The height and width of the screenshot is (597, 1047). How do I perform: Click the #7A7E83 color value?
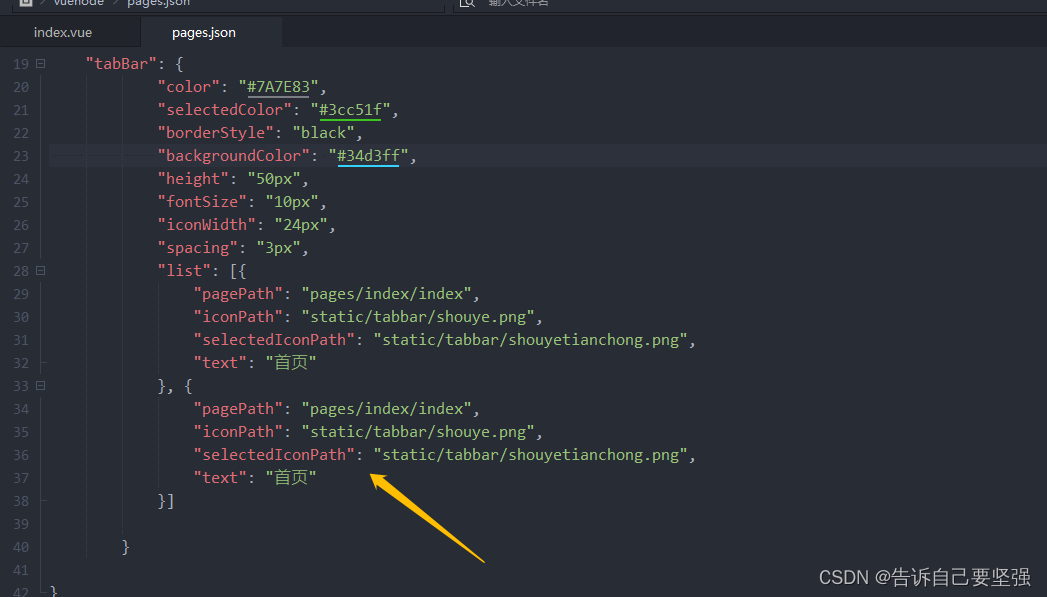278,87
